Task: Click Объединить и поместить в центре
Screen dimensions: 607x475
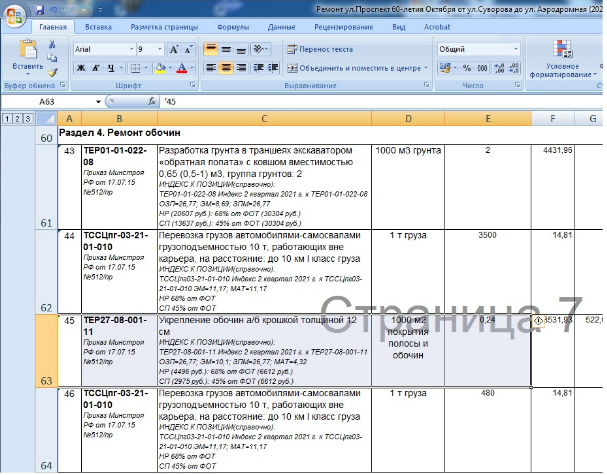Action: pos(354,68)
